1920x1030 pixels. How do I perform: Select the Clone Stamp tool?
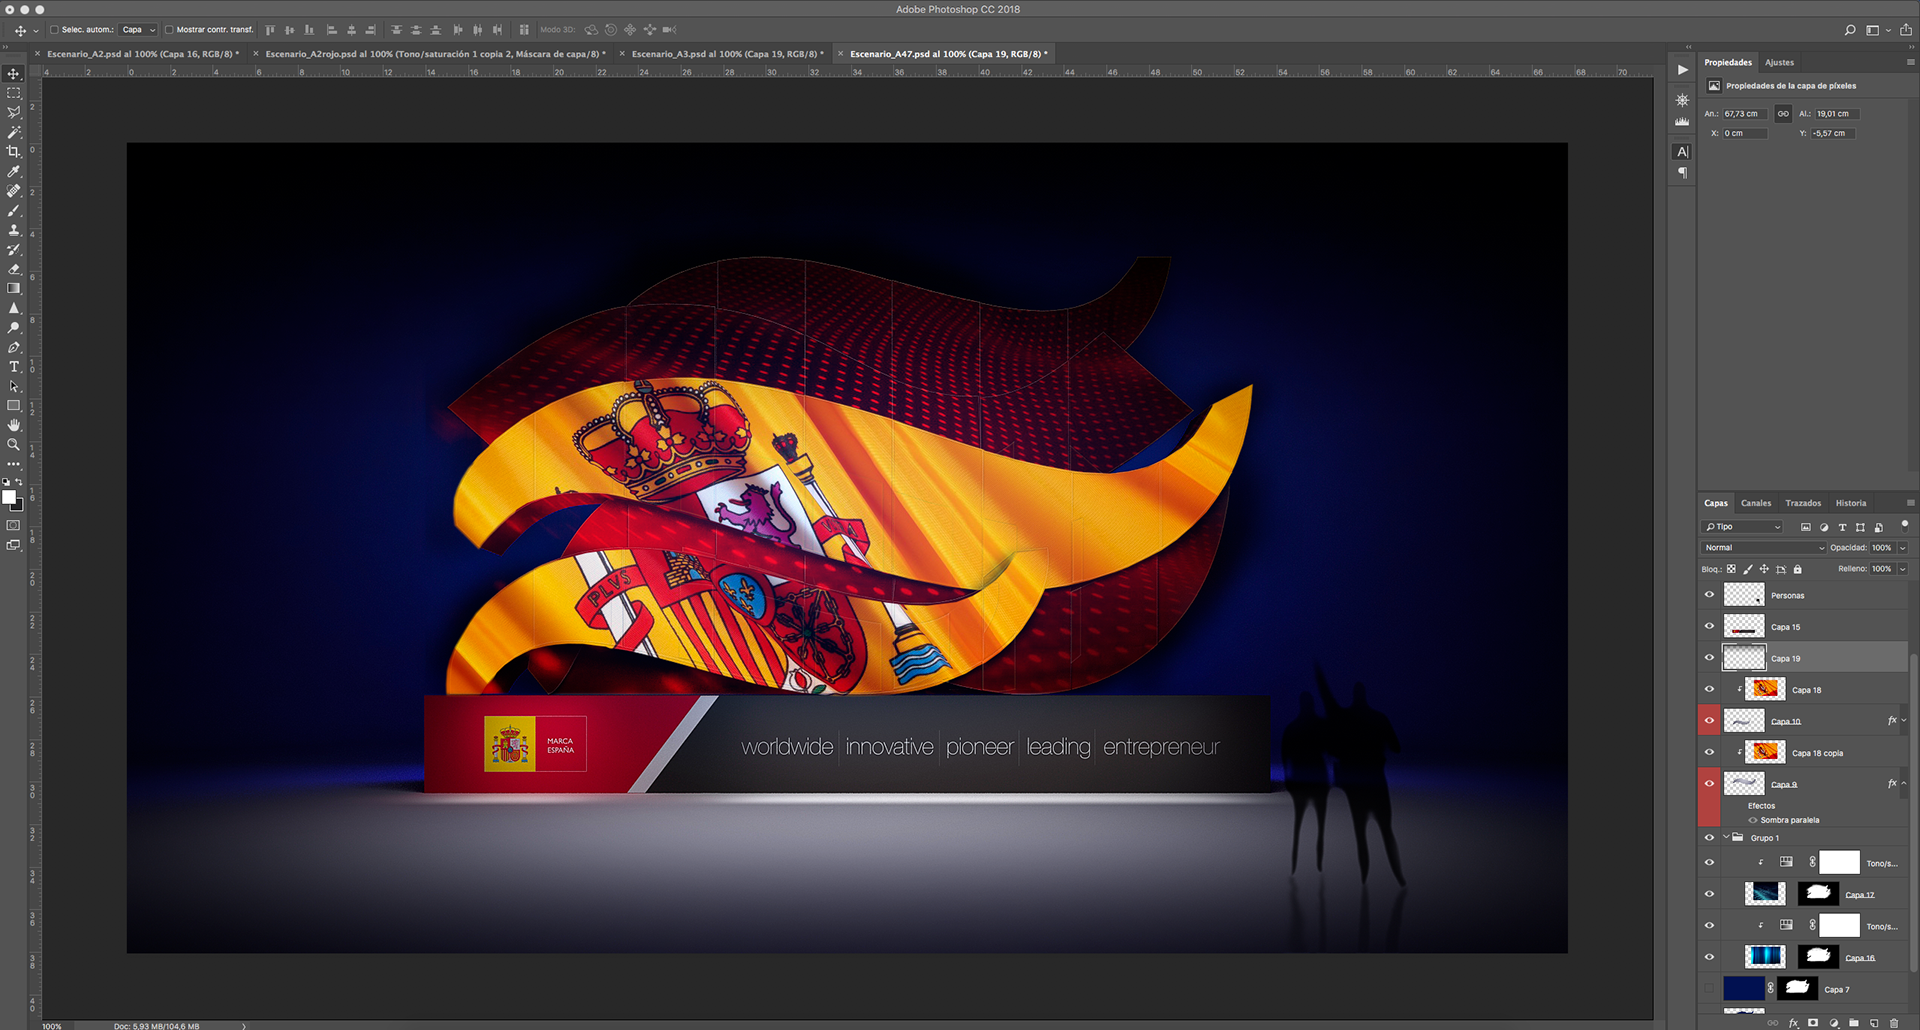coord(14,230)
